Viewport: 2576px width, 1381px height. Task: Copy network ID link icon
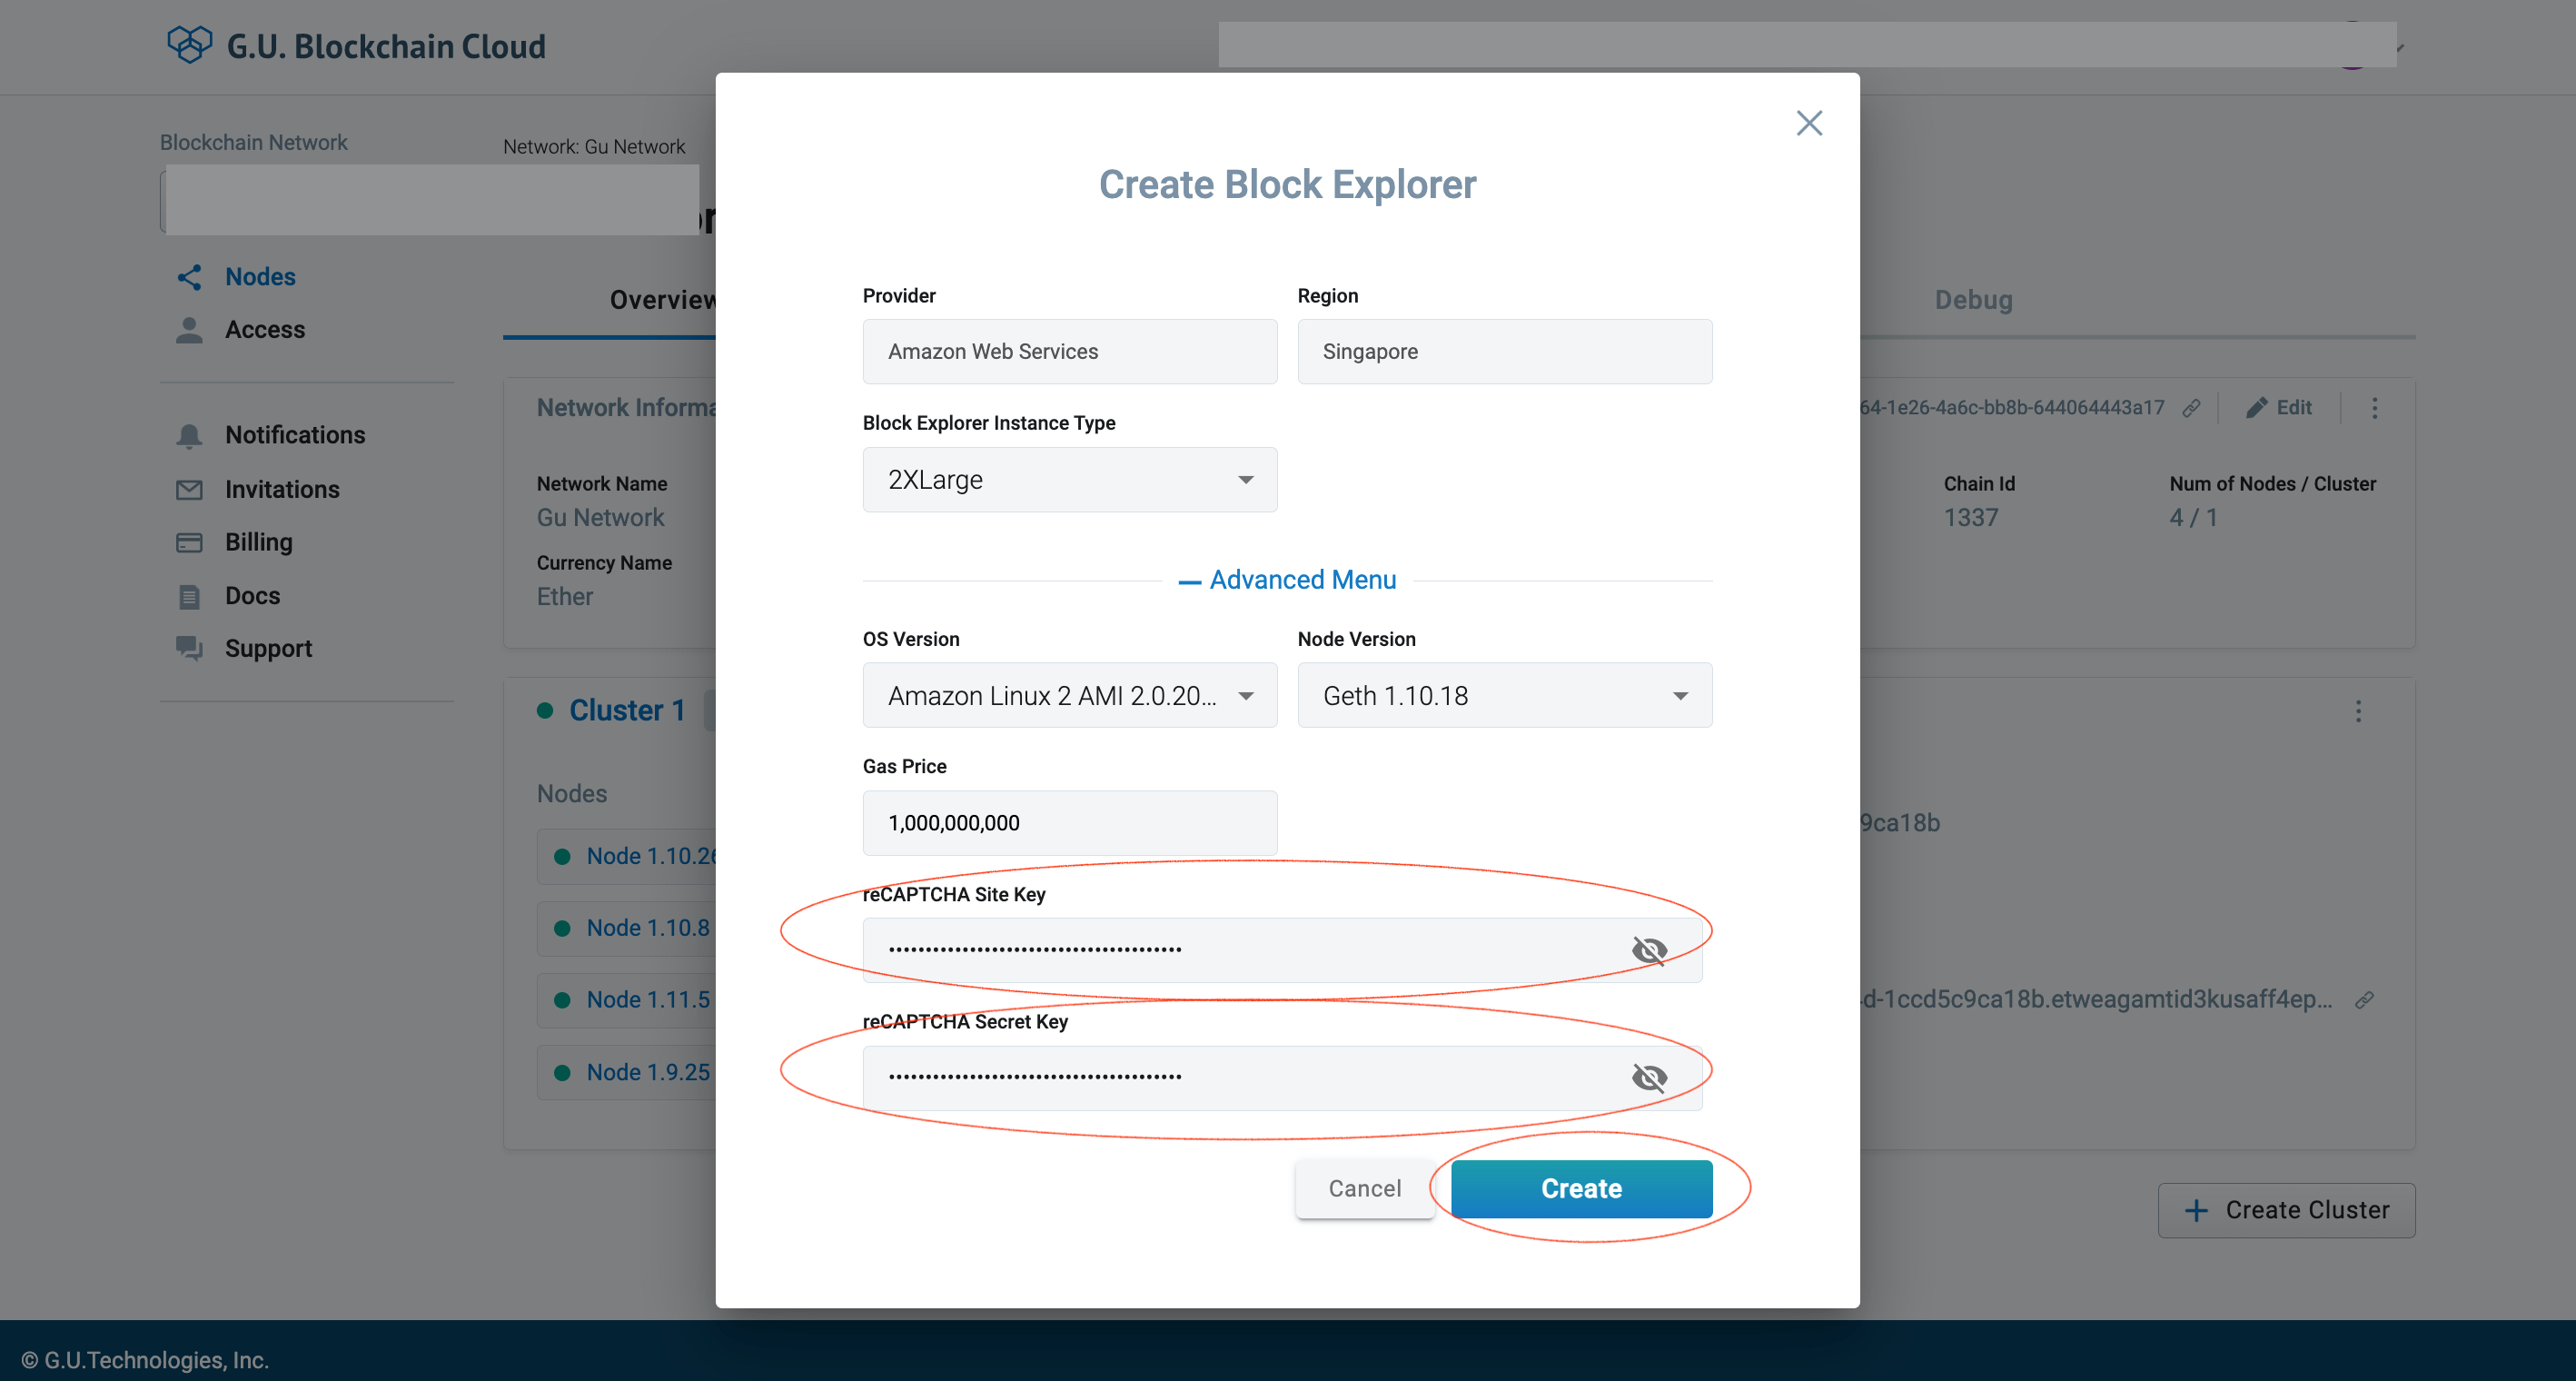pyautogui.click(x=2191, y=408)
